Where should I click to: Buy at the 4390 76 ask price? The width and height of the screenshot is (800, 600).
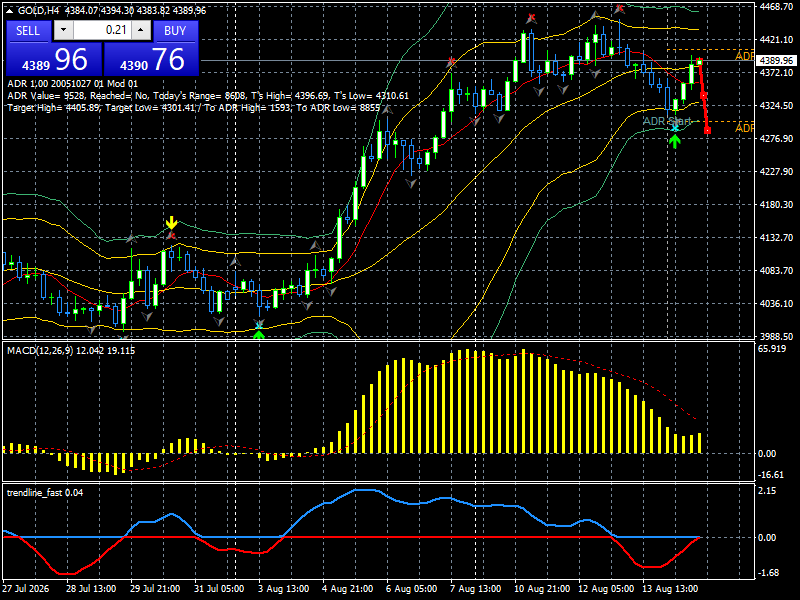(151, 60)
